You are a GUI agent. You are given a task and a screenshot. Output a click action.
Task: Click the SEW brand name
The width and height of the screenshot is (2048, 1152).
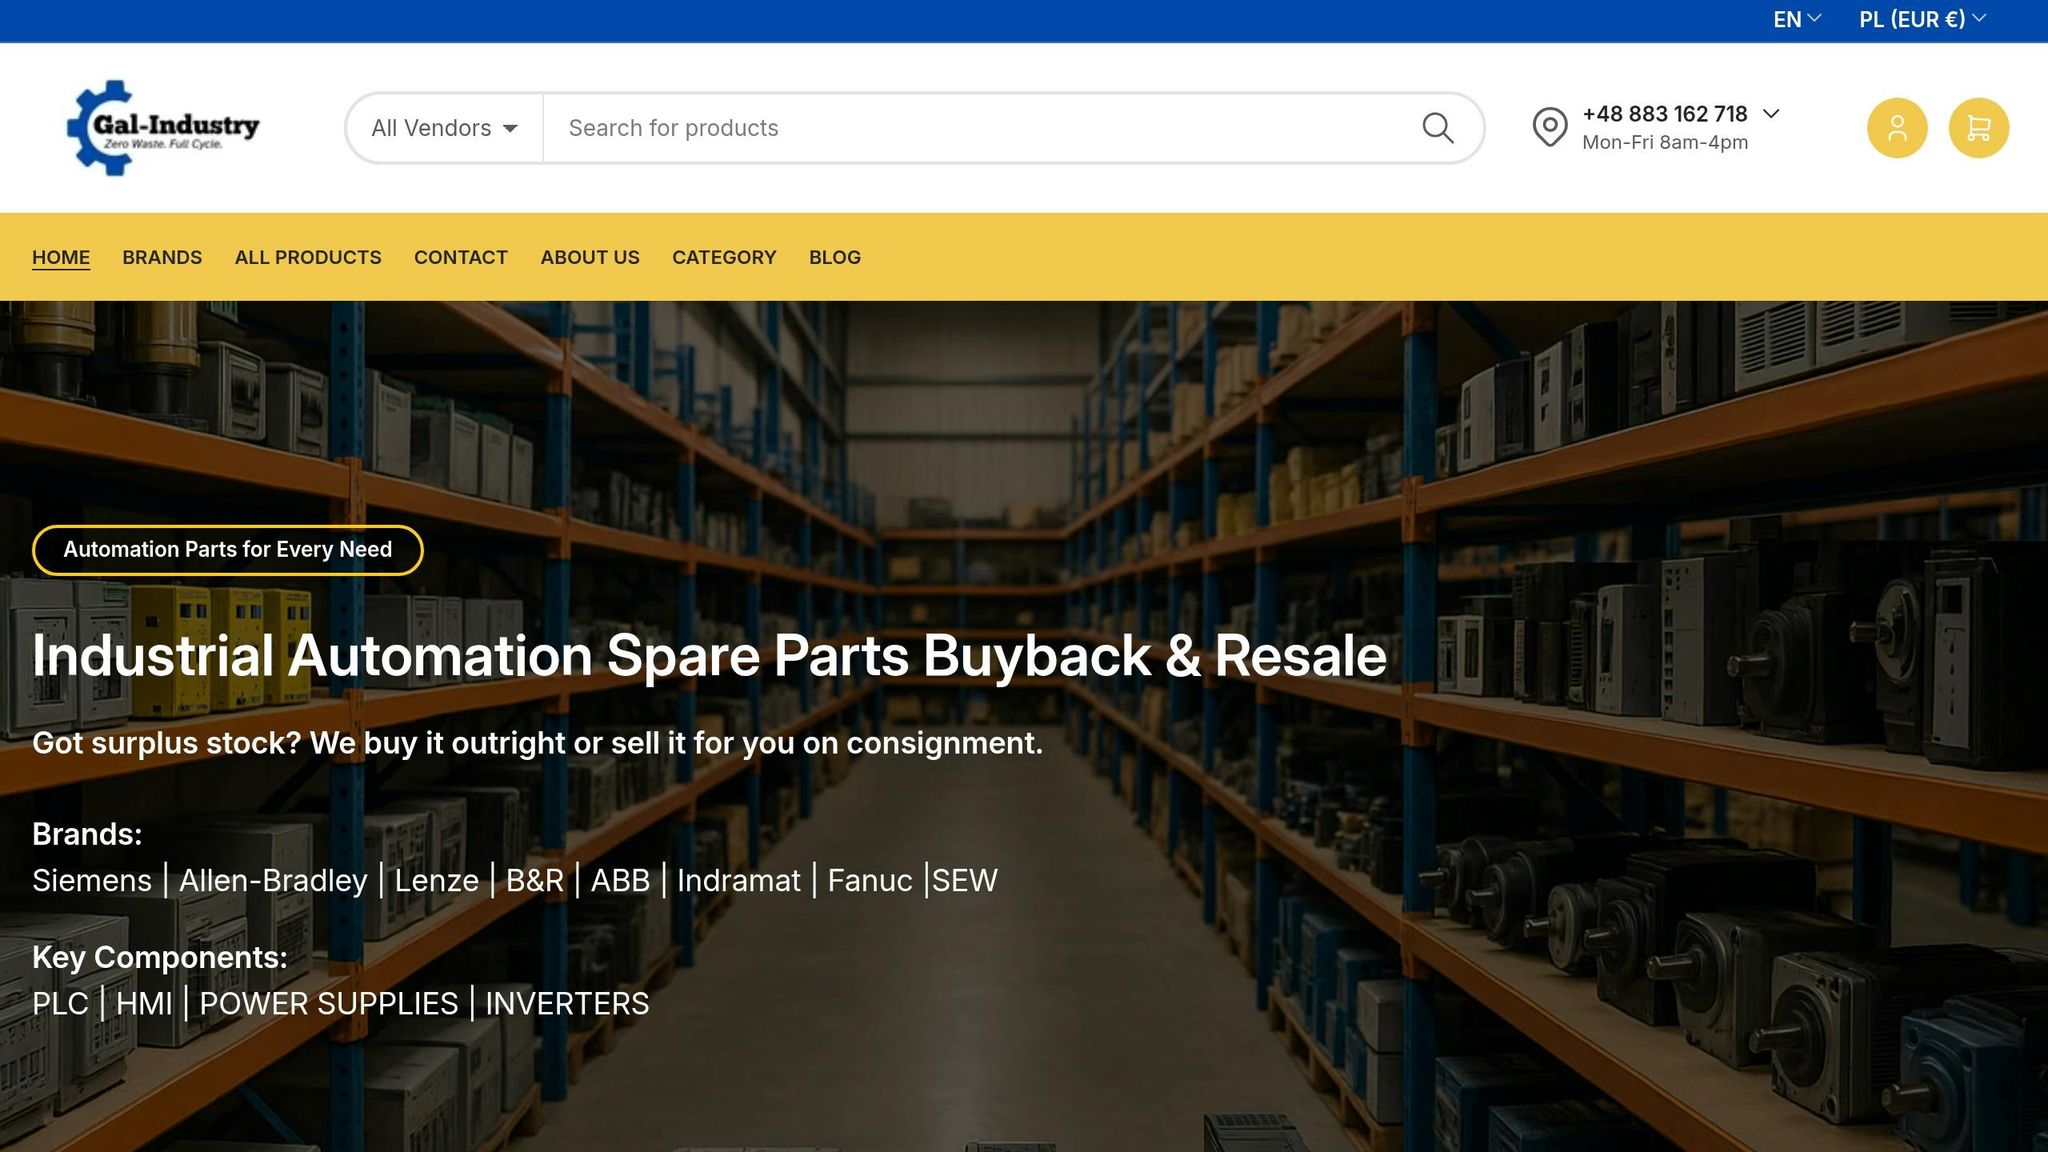point(965,880)
